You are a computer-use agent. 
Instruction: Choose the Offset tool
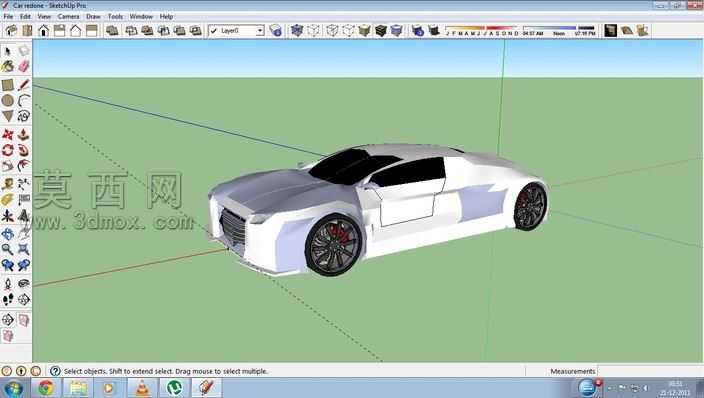pyautogui.click(x=24, y=166)
